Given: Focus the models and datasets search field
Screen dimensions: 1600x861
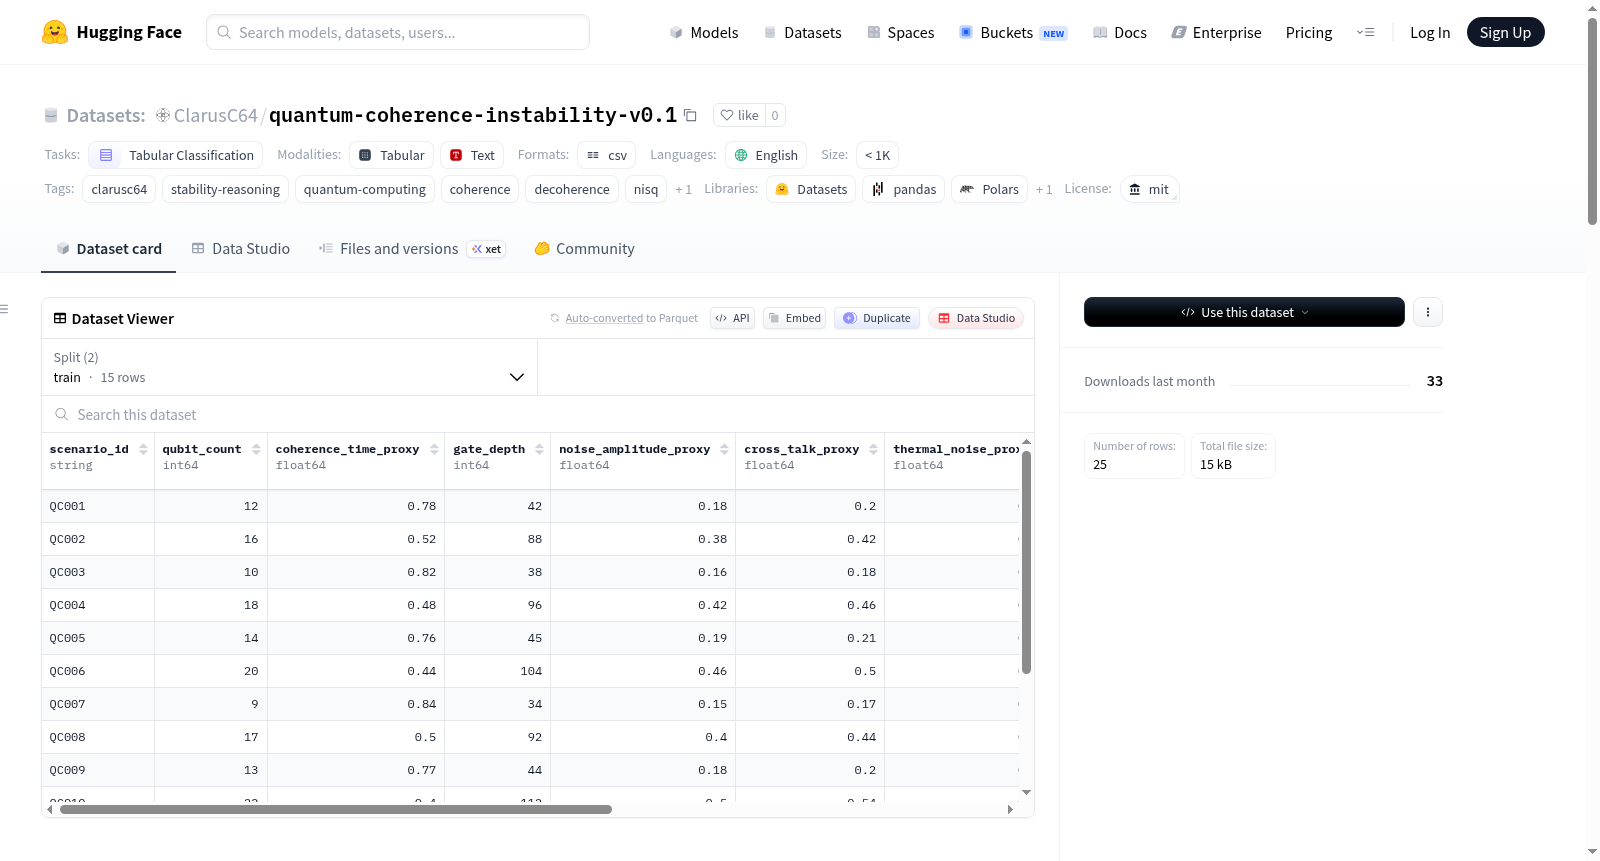Looking at the screenshot, I should coord(398,32).
